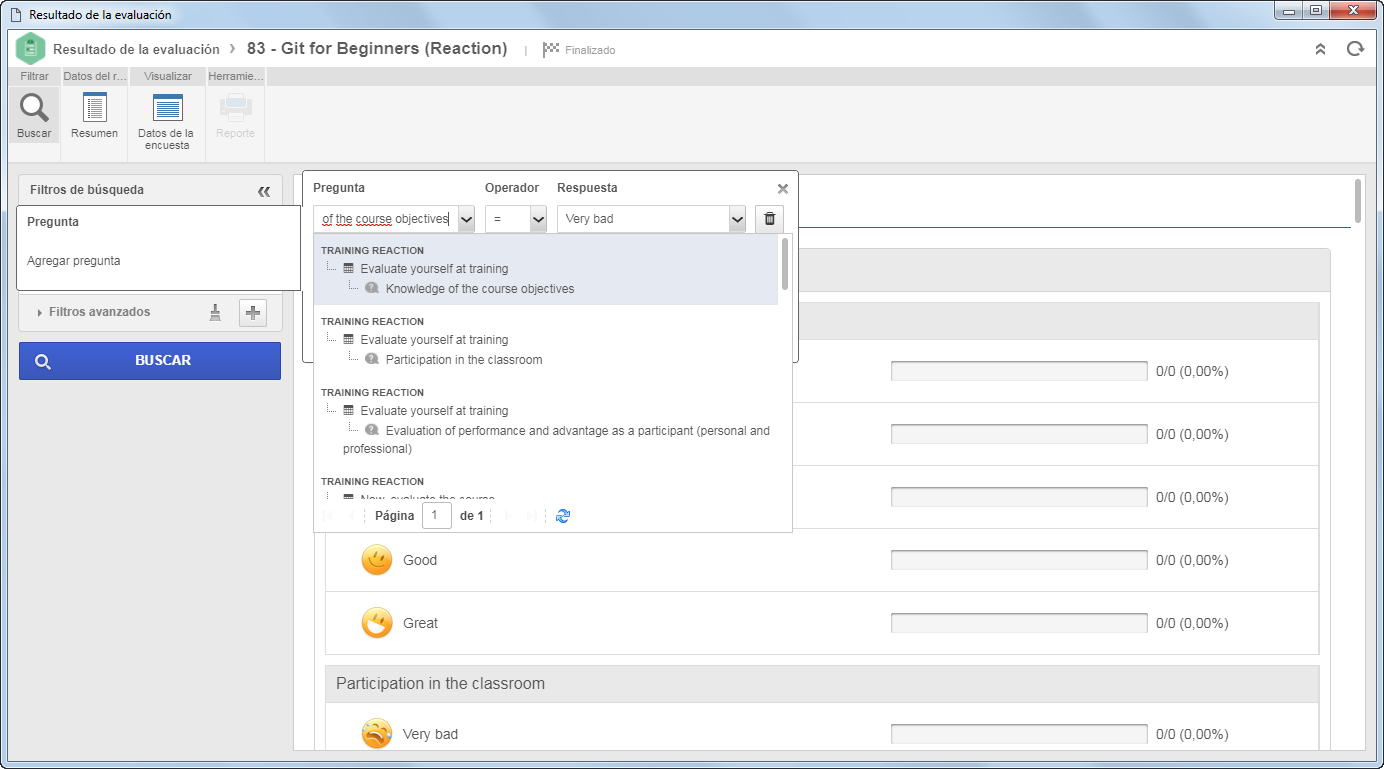Click the Filtrar ribbon group label

[x=34, y=76]
